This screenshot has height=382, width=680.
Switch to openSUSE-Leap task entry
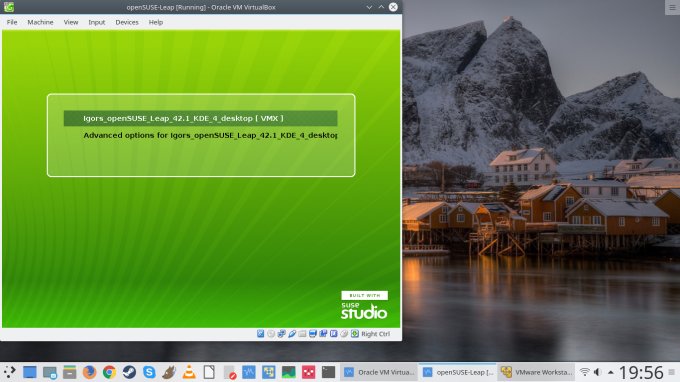coord(458,372)
